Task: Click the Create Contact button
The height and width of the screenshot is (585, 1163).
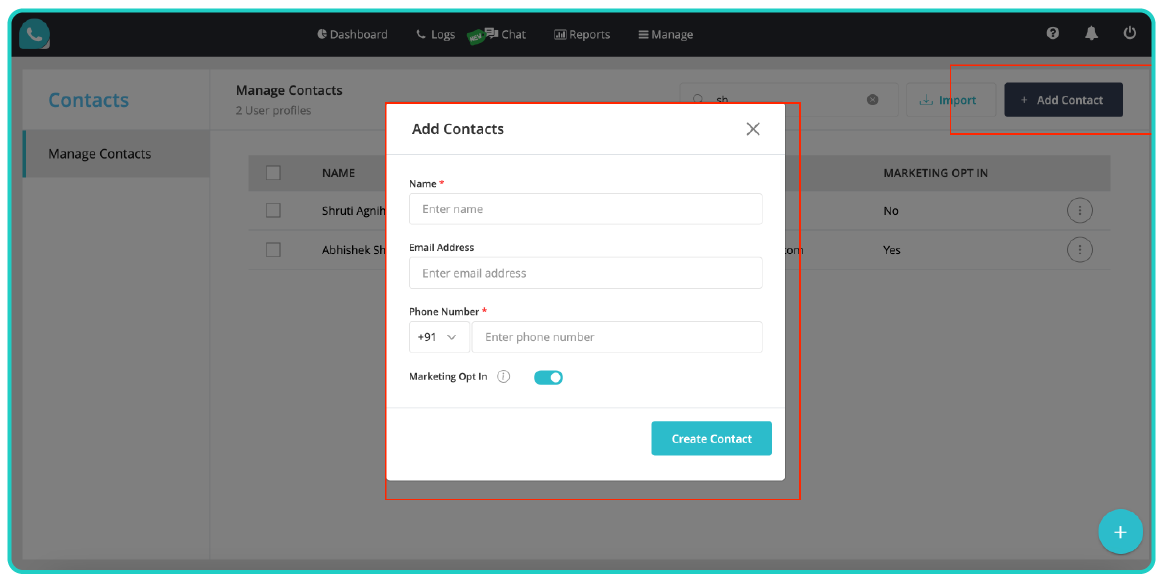Action: [x=711, y=438]
